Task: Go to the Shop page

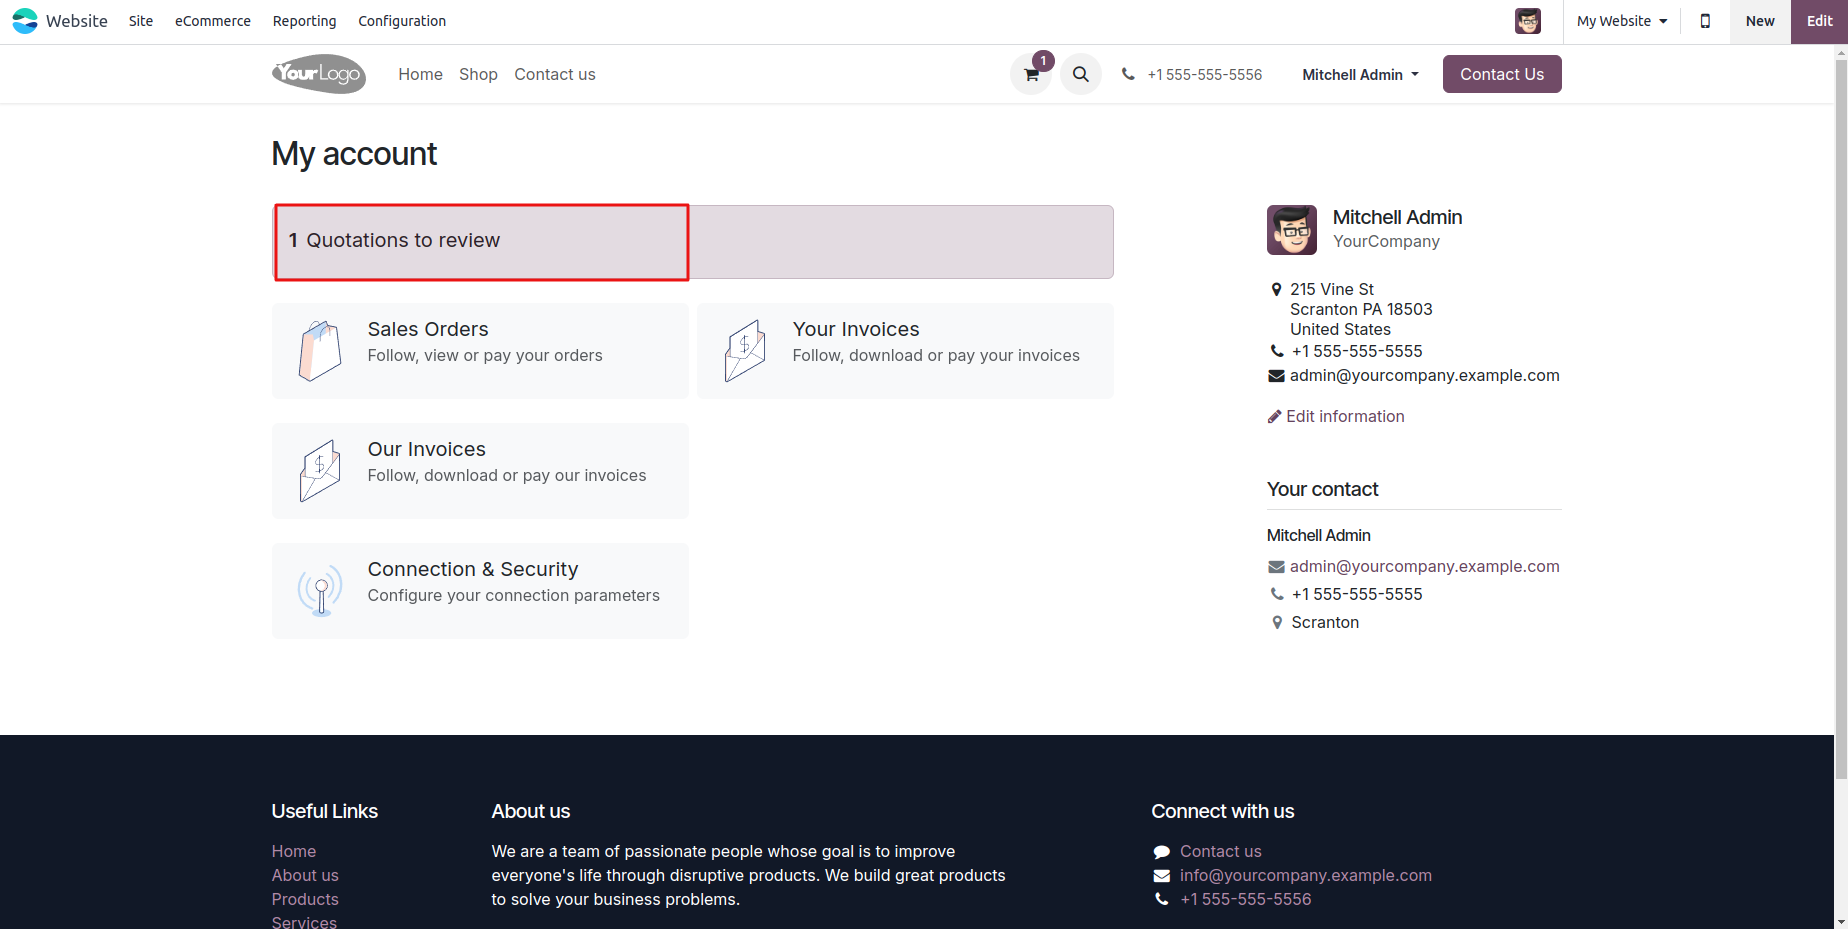Action: click(478, 75)
